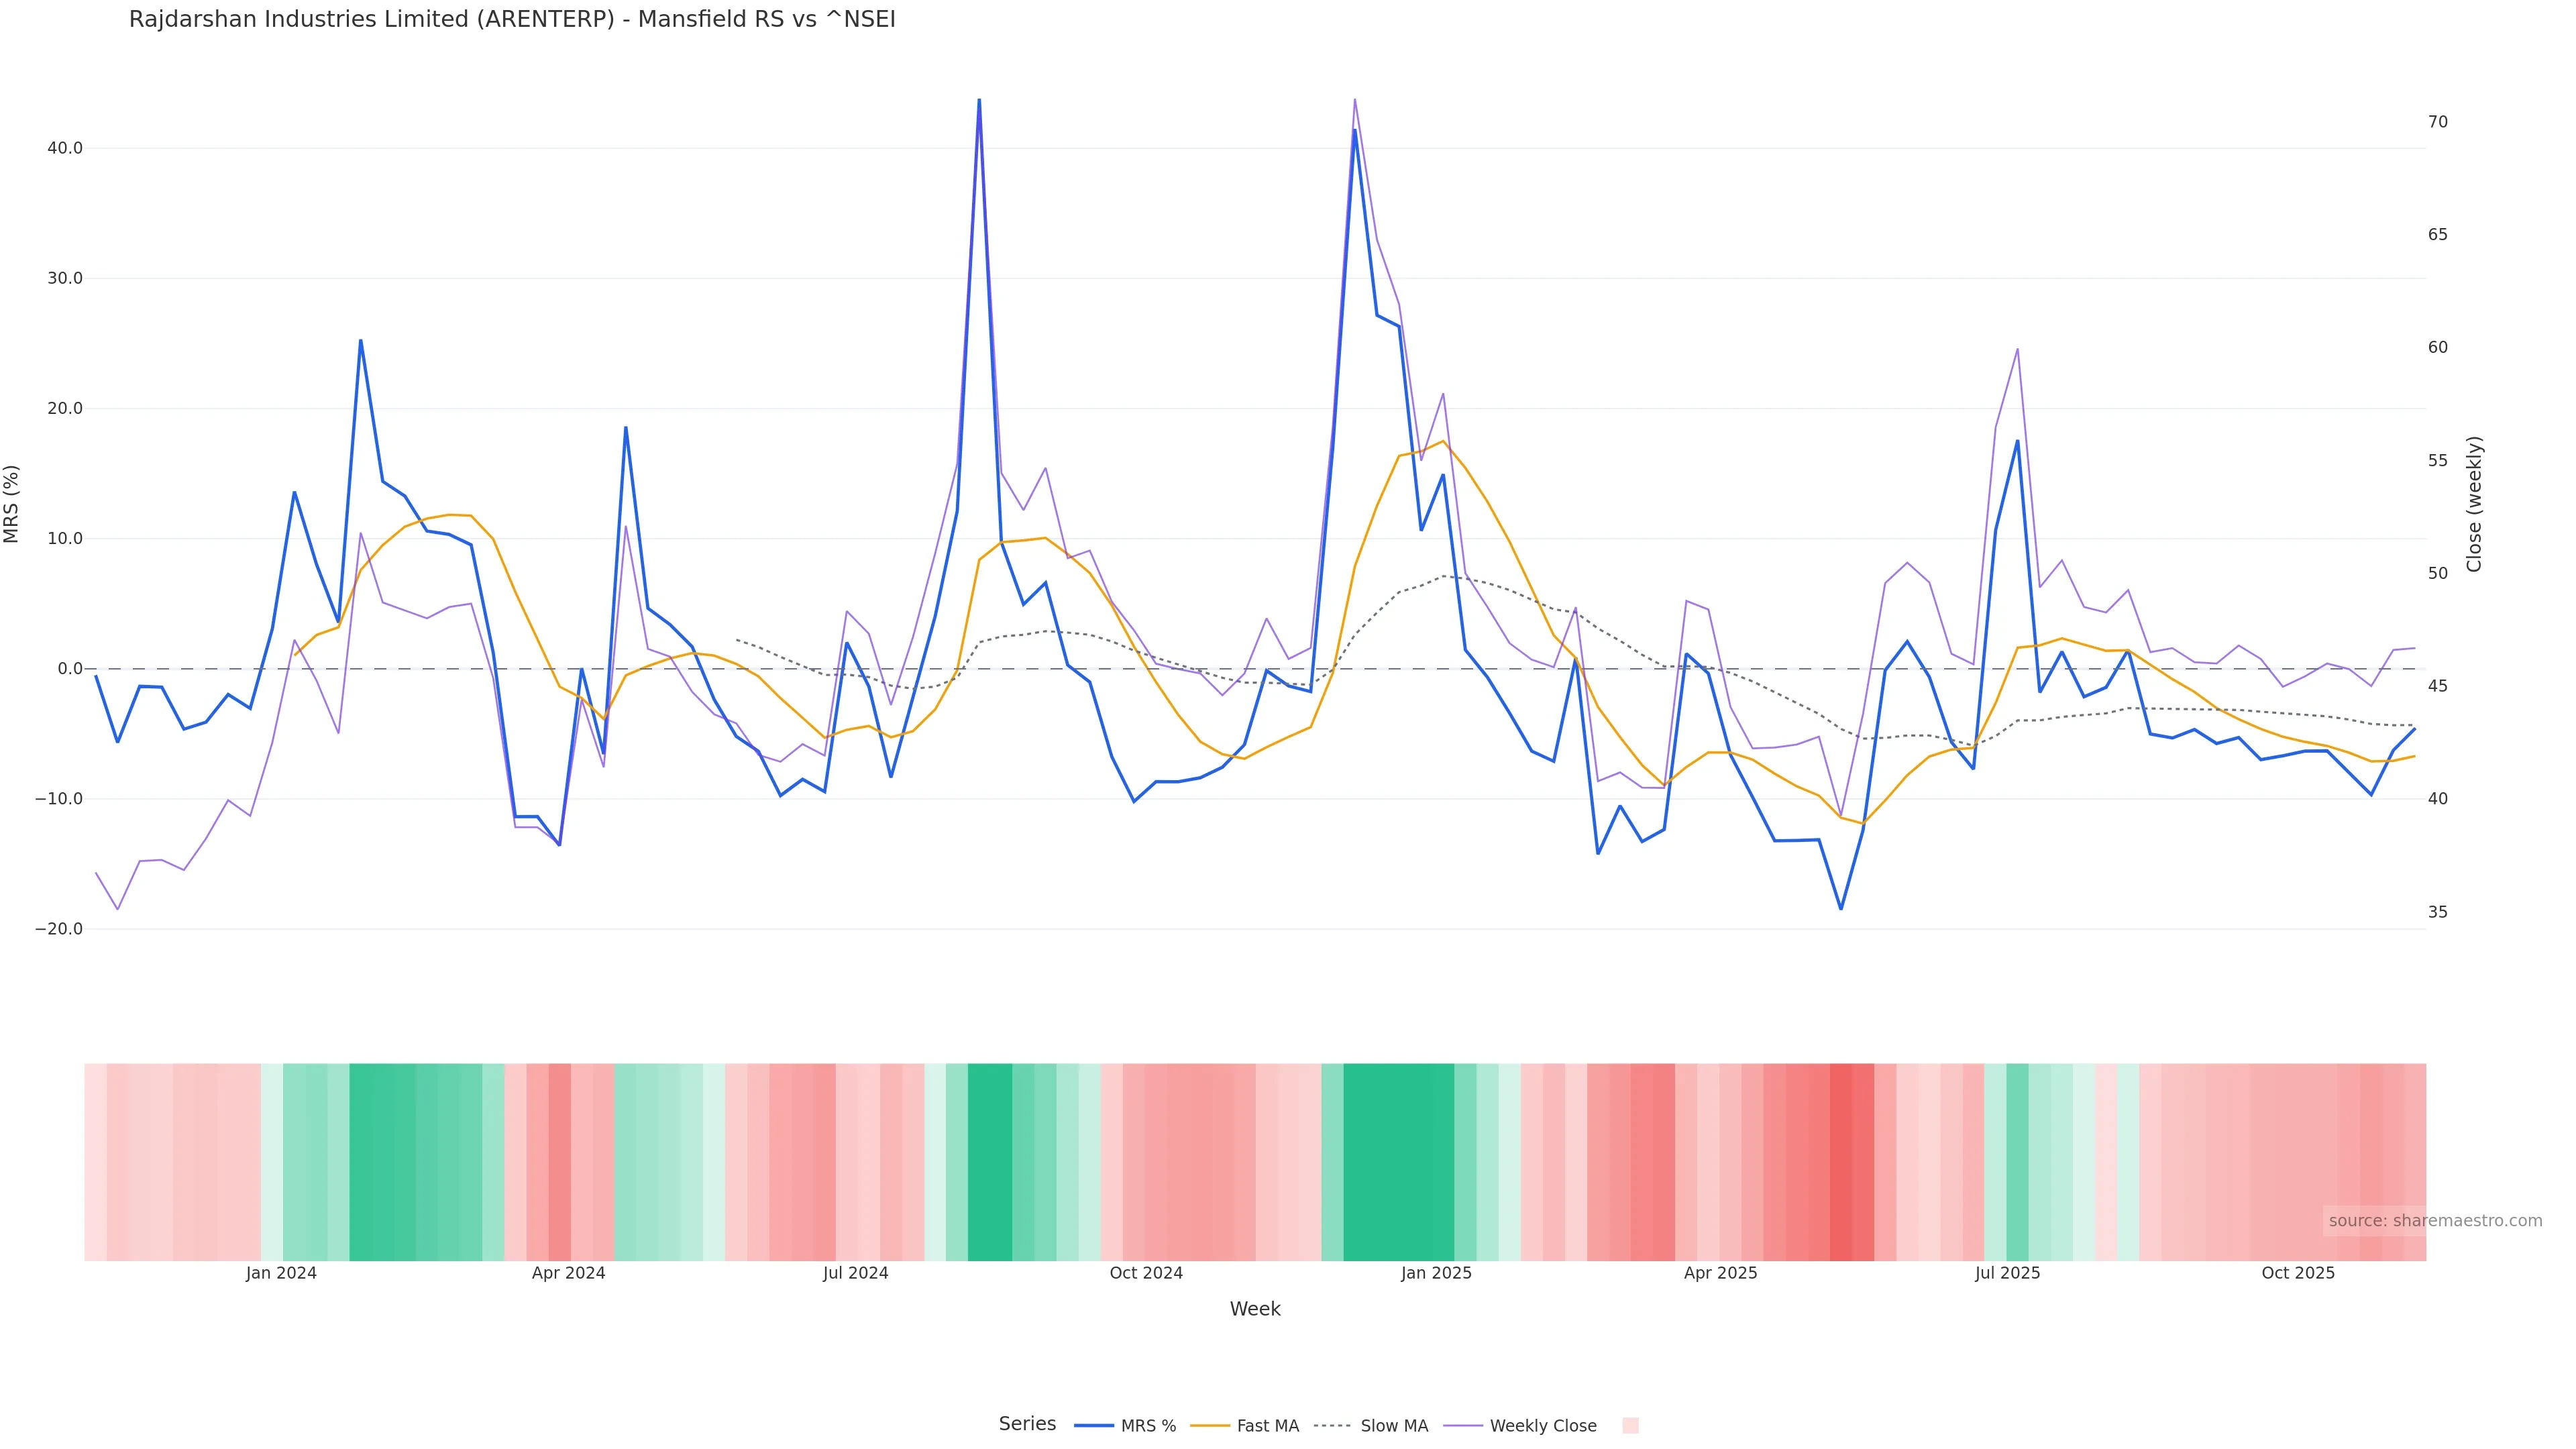This screenshot has height=1449, width=2576.
Task: Click the chart title Rajdarshan Industries Limited
Action: pos(512,19)
